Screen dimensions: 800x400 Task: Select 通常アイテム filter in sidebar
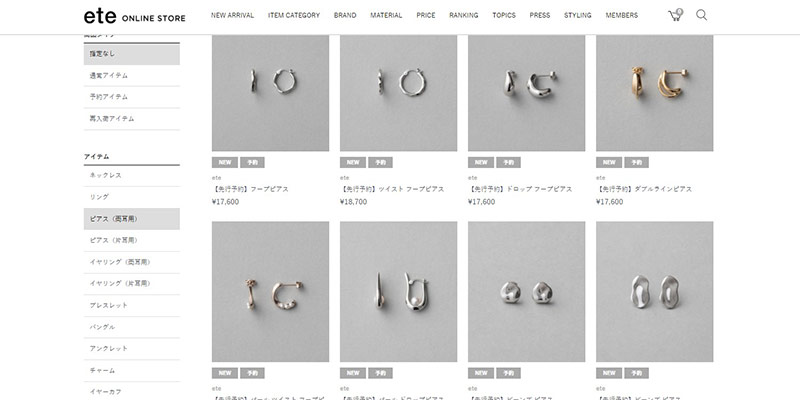[x=132, y=76]
